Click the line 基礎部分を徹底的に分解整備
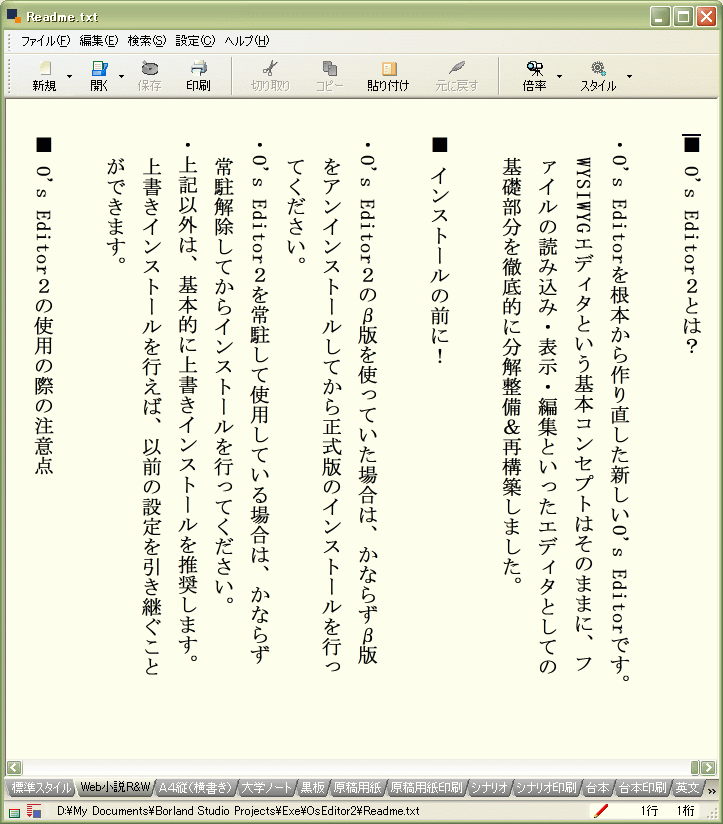Image resolution: width=723 pixels, height=824 pixels. click(512, 371)
